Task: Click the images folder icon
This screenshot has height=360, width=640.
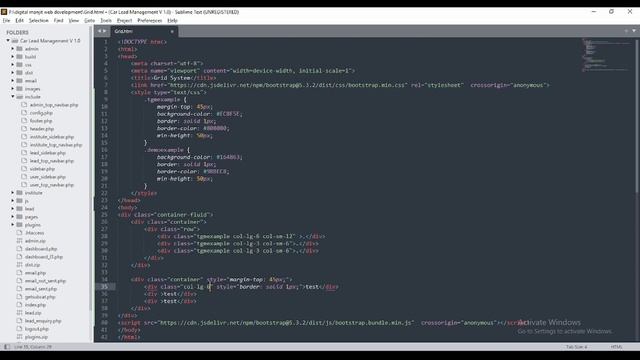Action: point(19,89)
